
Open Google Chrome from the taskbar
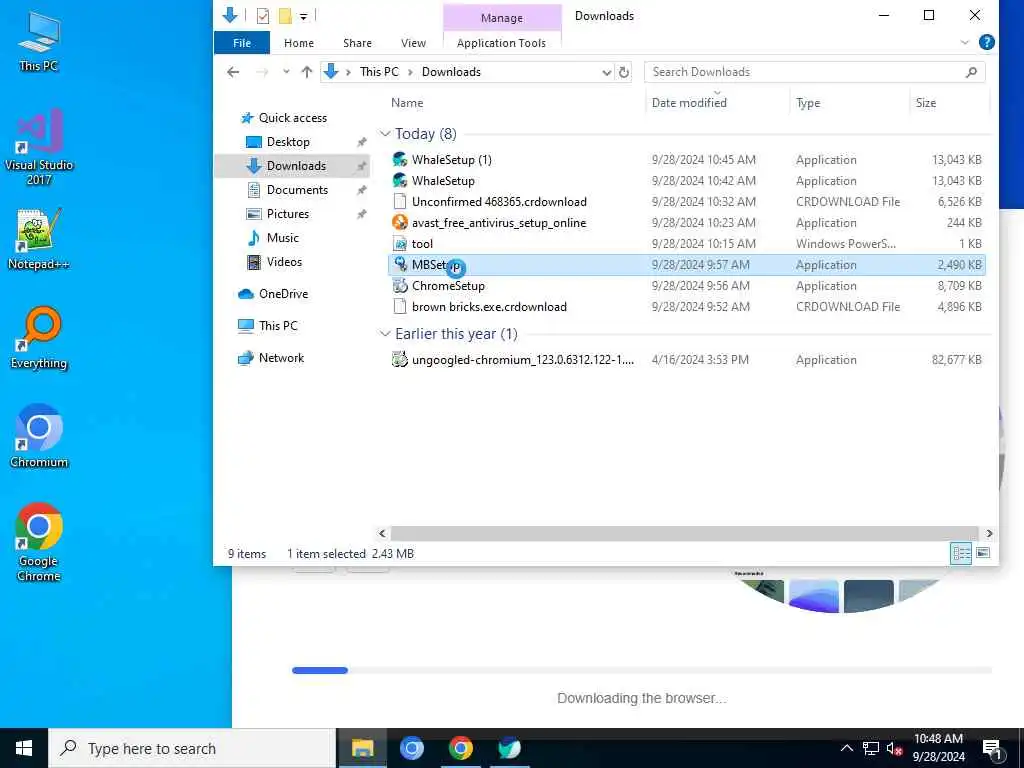click(460, 748)
